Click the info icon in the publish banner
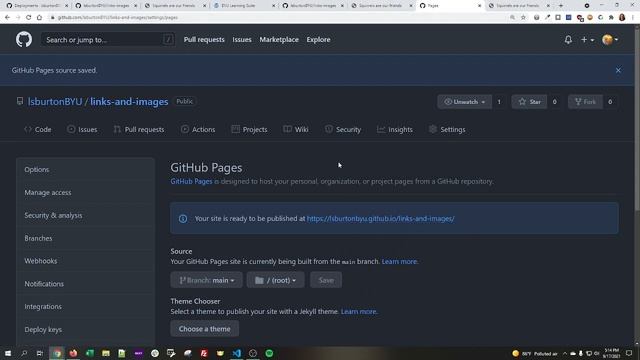Image resolution: width=640 pixels, height=360 pixels. [x=183, y=219]
